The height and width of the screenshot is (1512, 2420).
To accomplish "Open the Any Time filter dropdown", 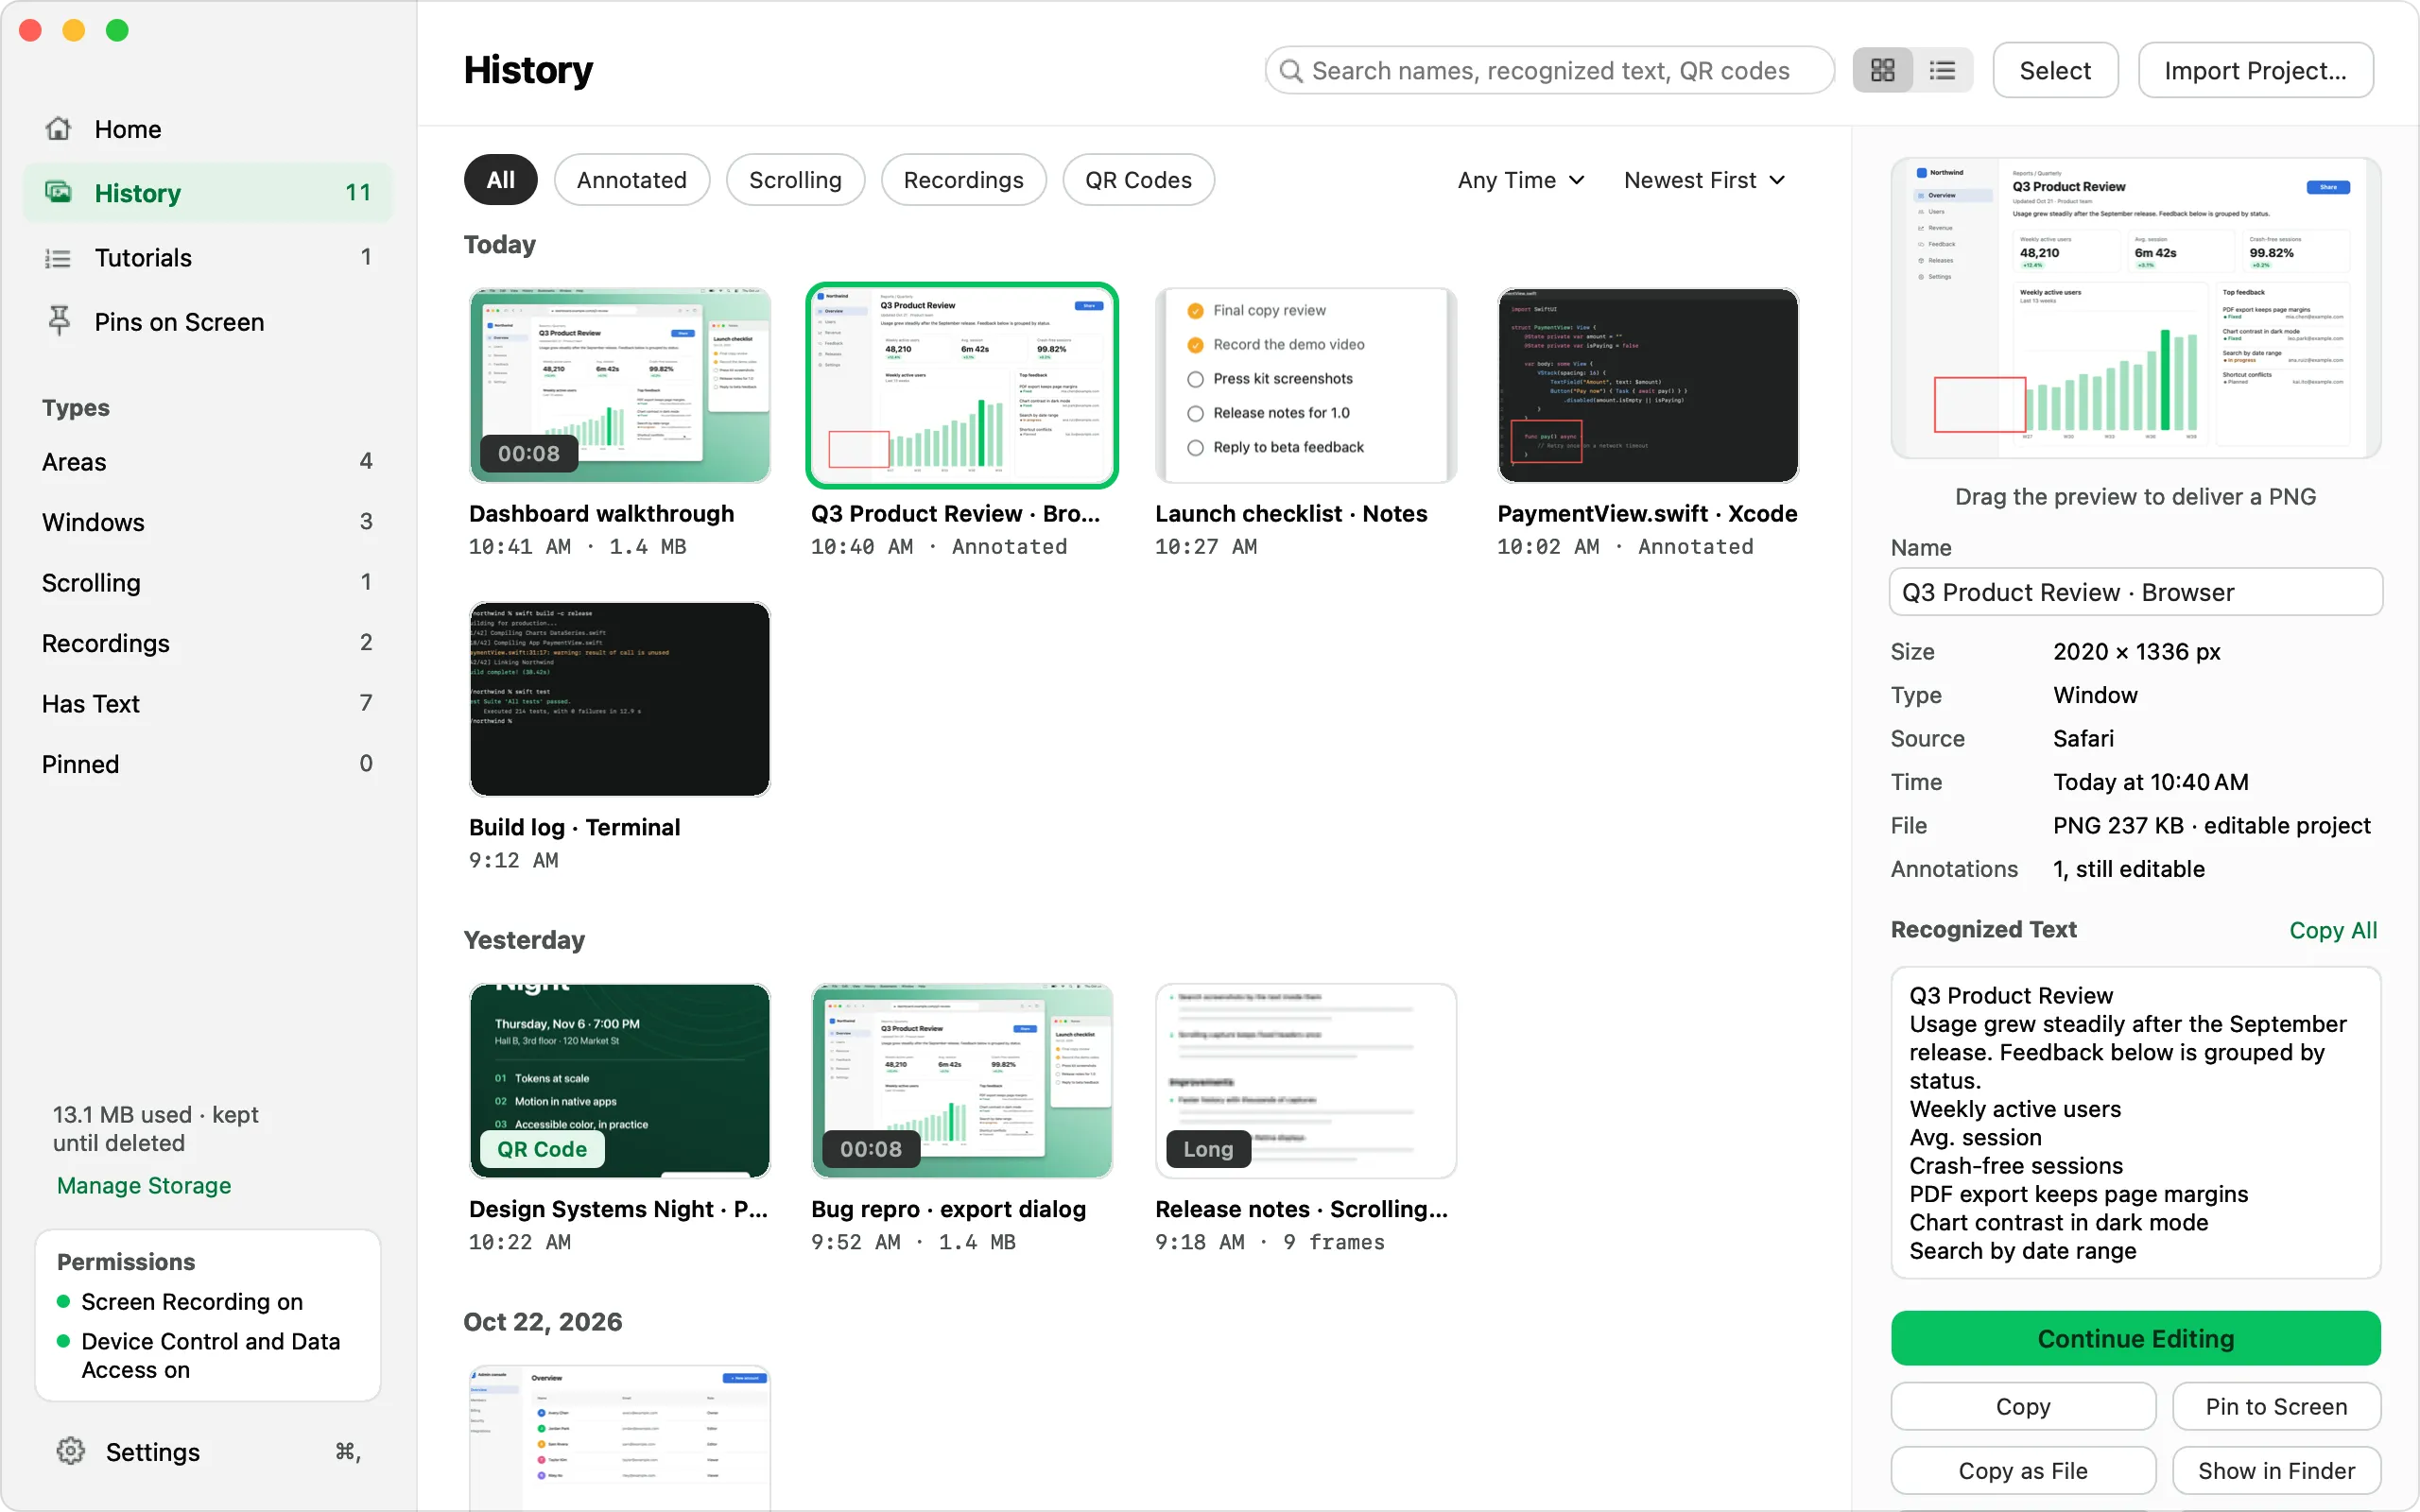I will (x=1521, y=180).
